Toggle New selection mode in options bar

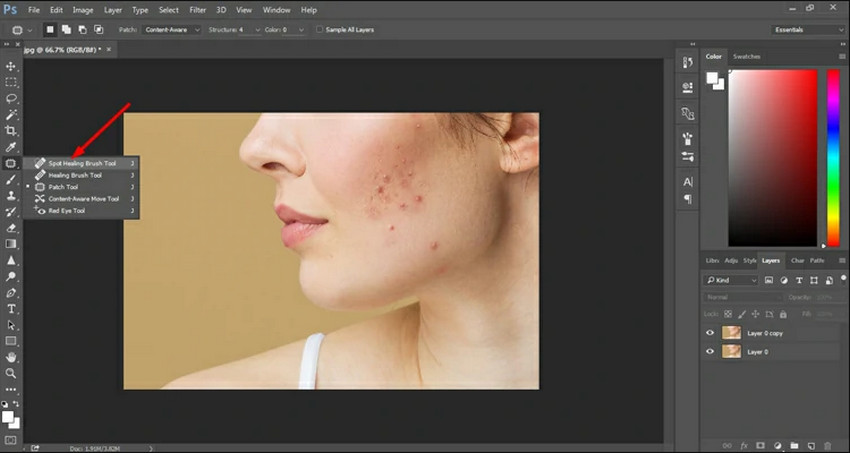tap(50, 30)
